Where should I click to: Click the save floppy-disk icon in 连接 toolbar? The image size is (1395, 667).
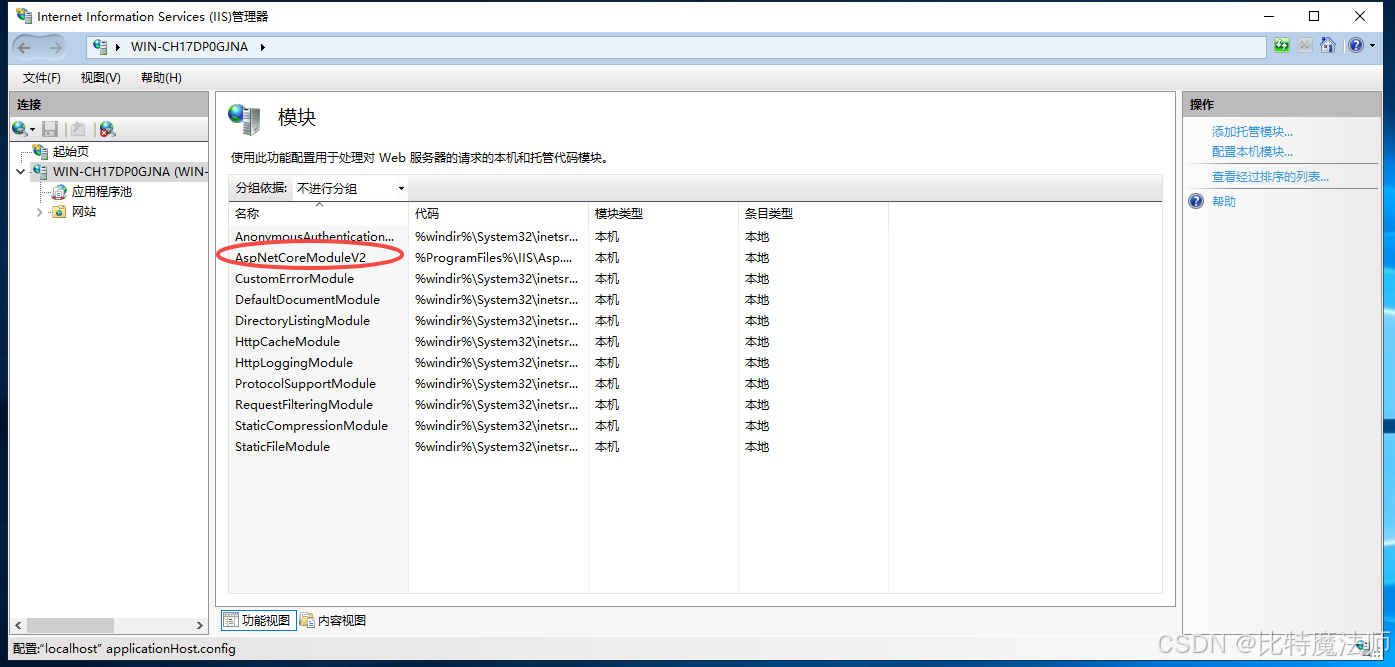[x=50, y=129]
